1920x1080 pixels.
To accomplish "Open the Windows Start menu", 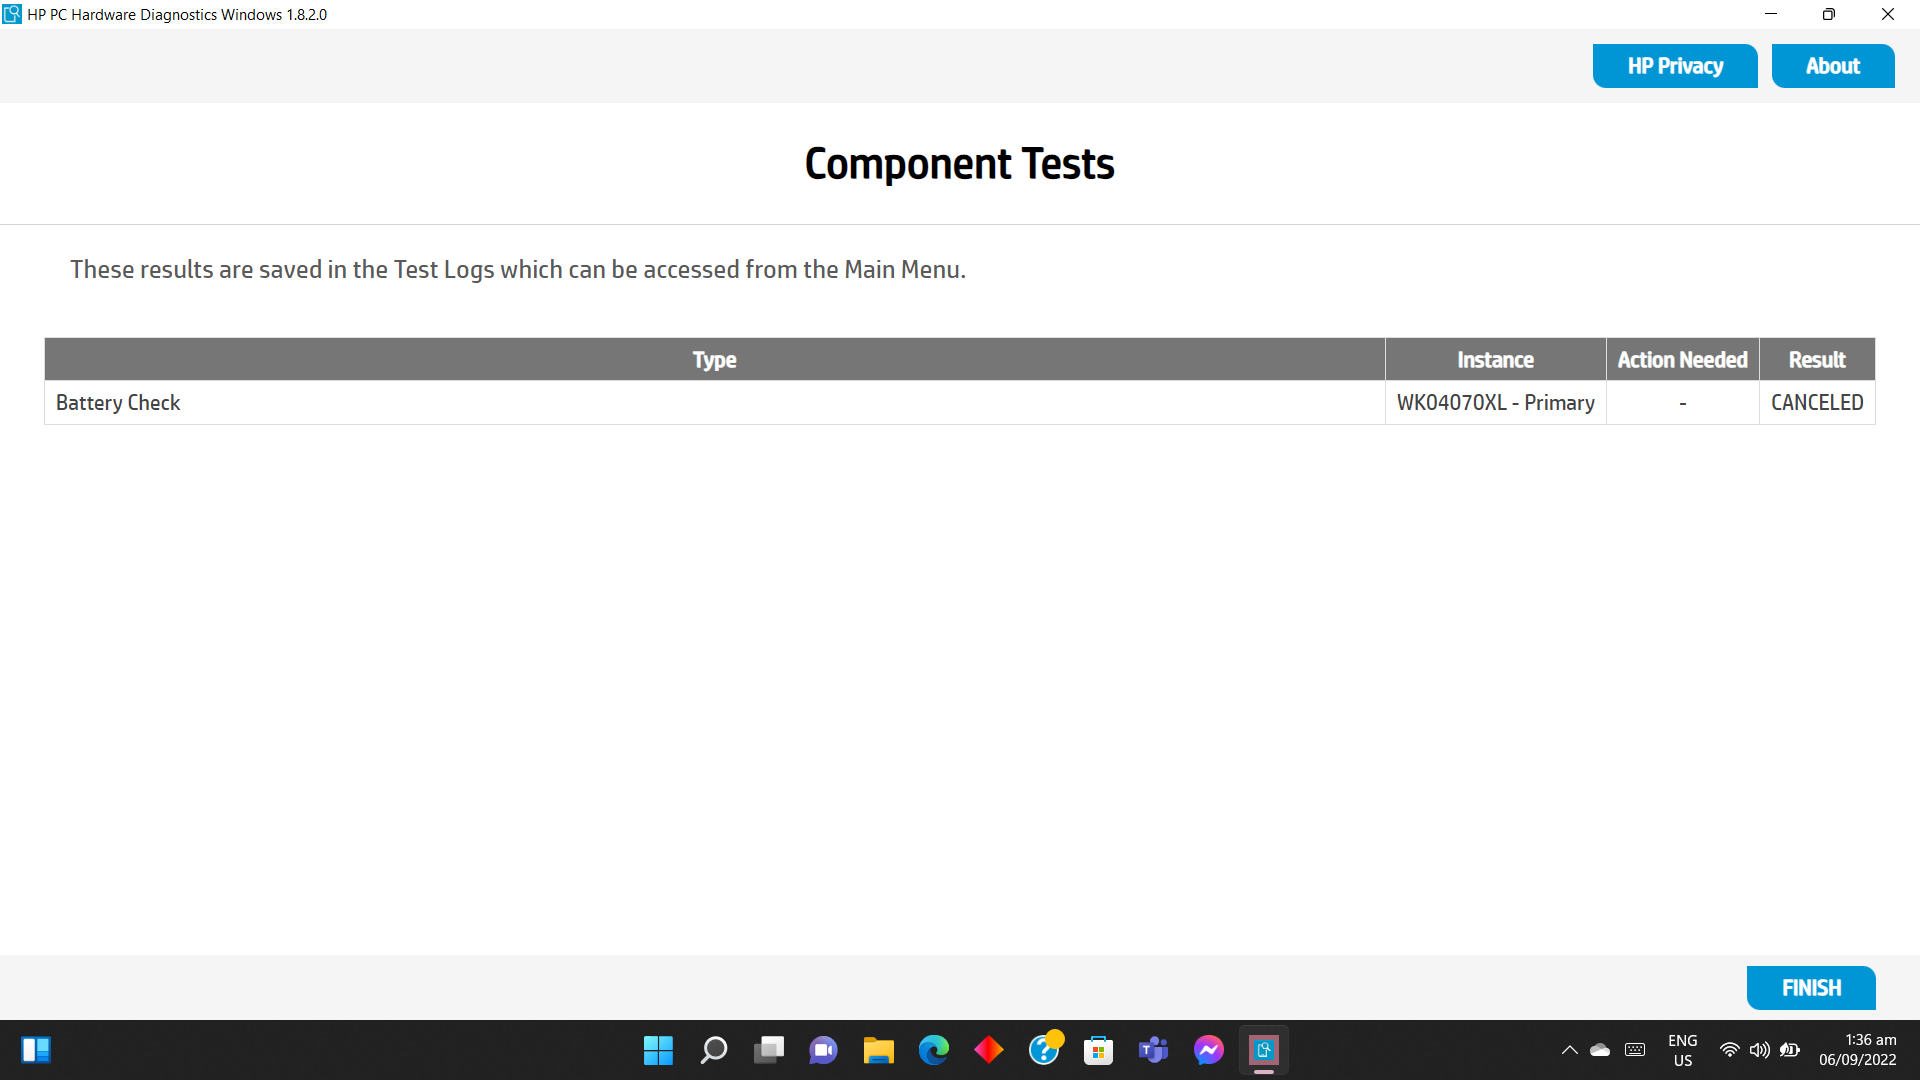I will pyautogui.click(x=658, y=1050).
